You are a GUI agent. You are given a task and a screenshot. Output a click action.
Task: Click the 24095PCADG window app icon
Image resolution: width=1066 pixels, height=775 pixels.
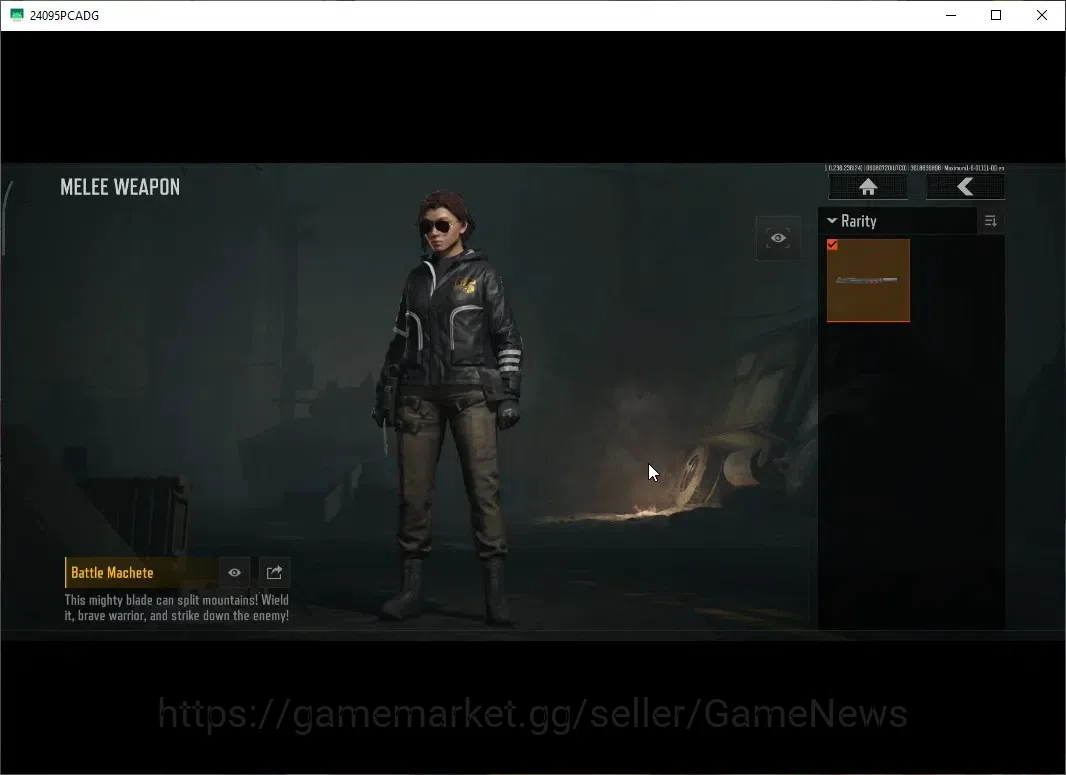16,15
